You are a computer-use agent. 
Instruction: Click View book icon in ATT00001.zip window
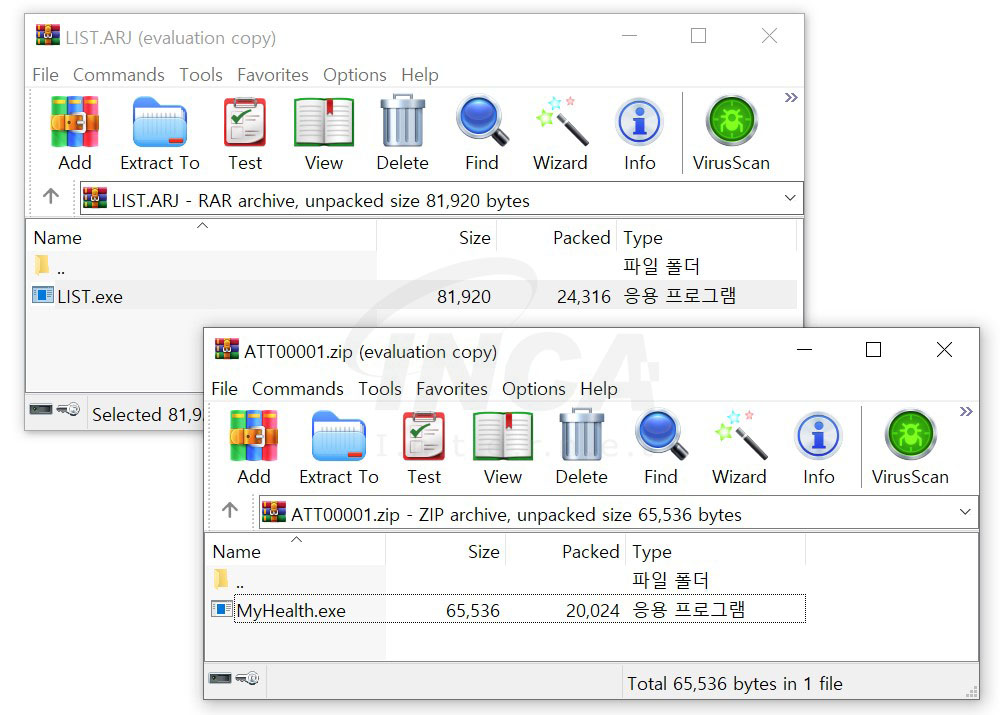503,436
